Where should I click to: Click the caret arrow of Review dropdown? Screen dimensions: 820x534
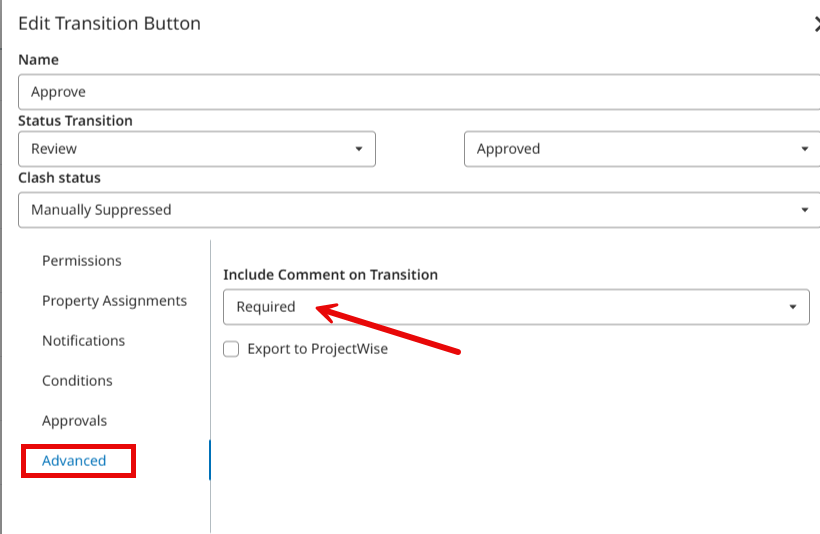pos(359,149)
